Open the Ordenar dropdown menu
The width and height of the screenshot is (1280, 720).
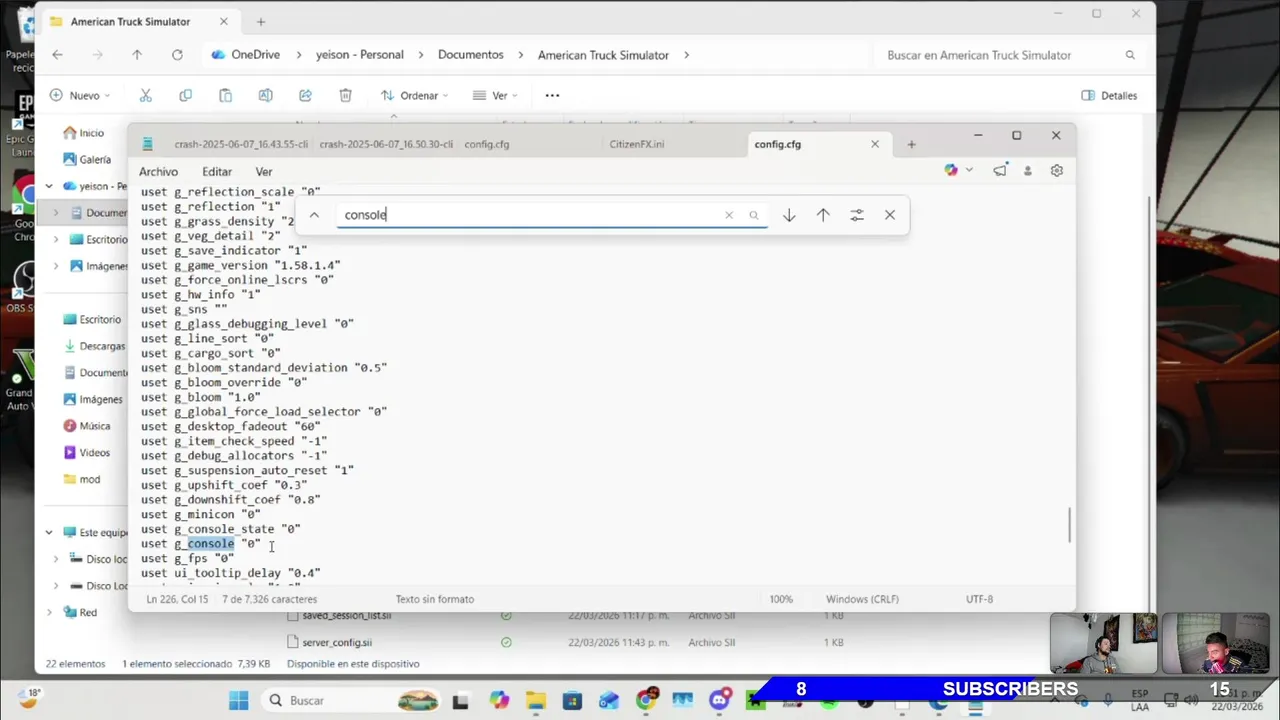click(x=415, y=95)
